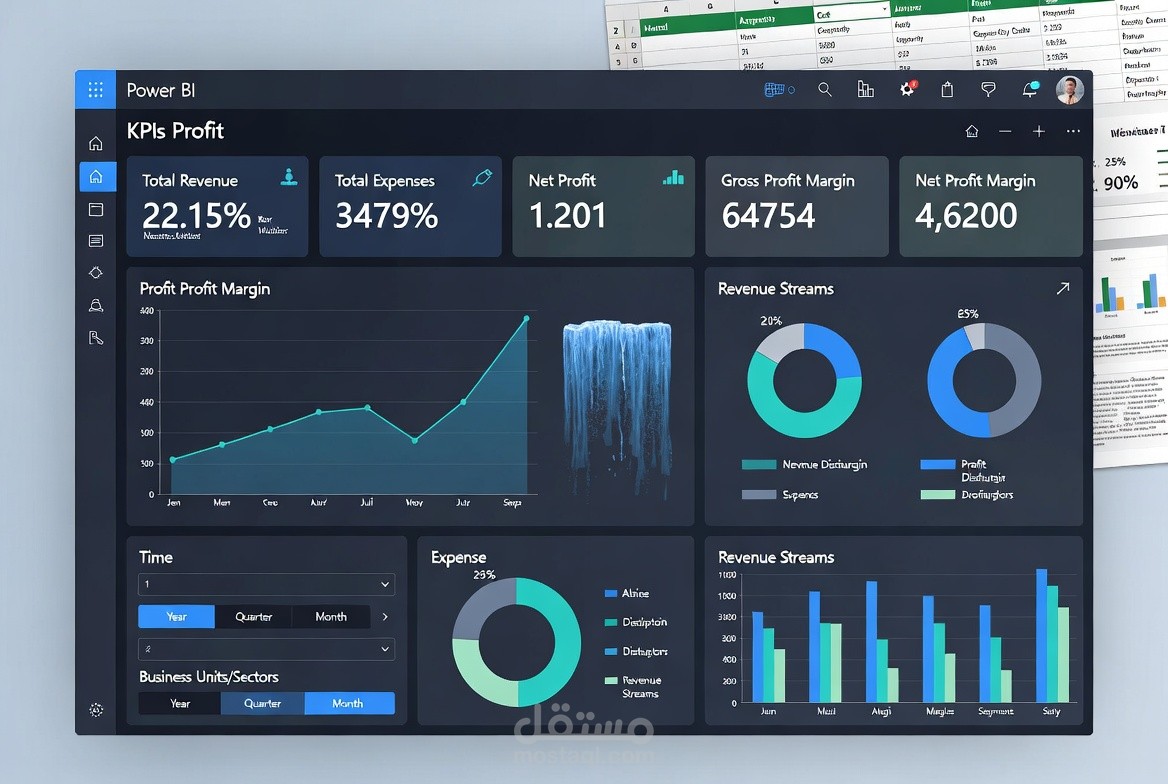Open the list lines icon in sidebar

(95, 241)
